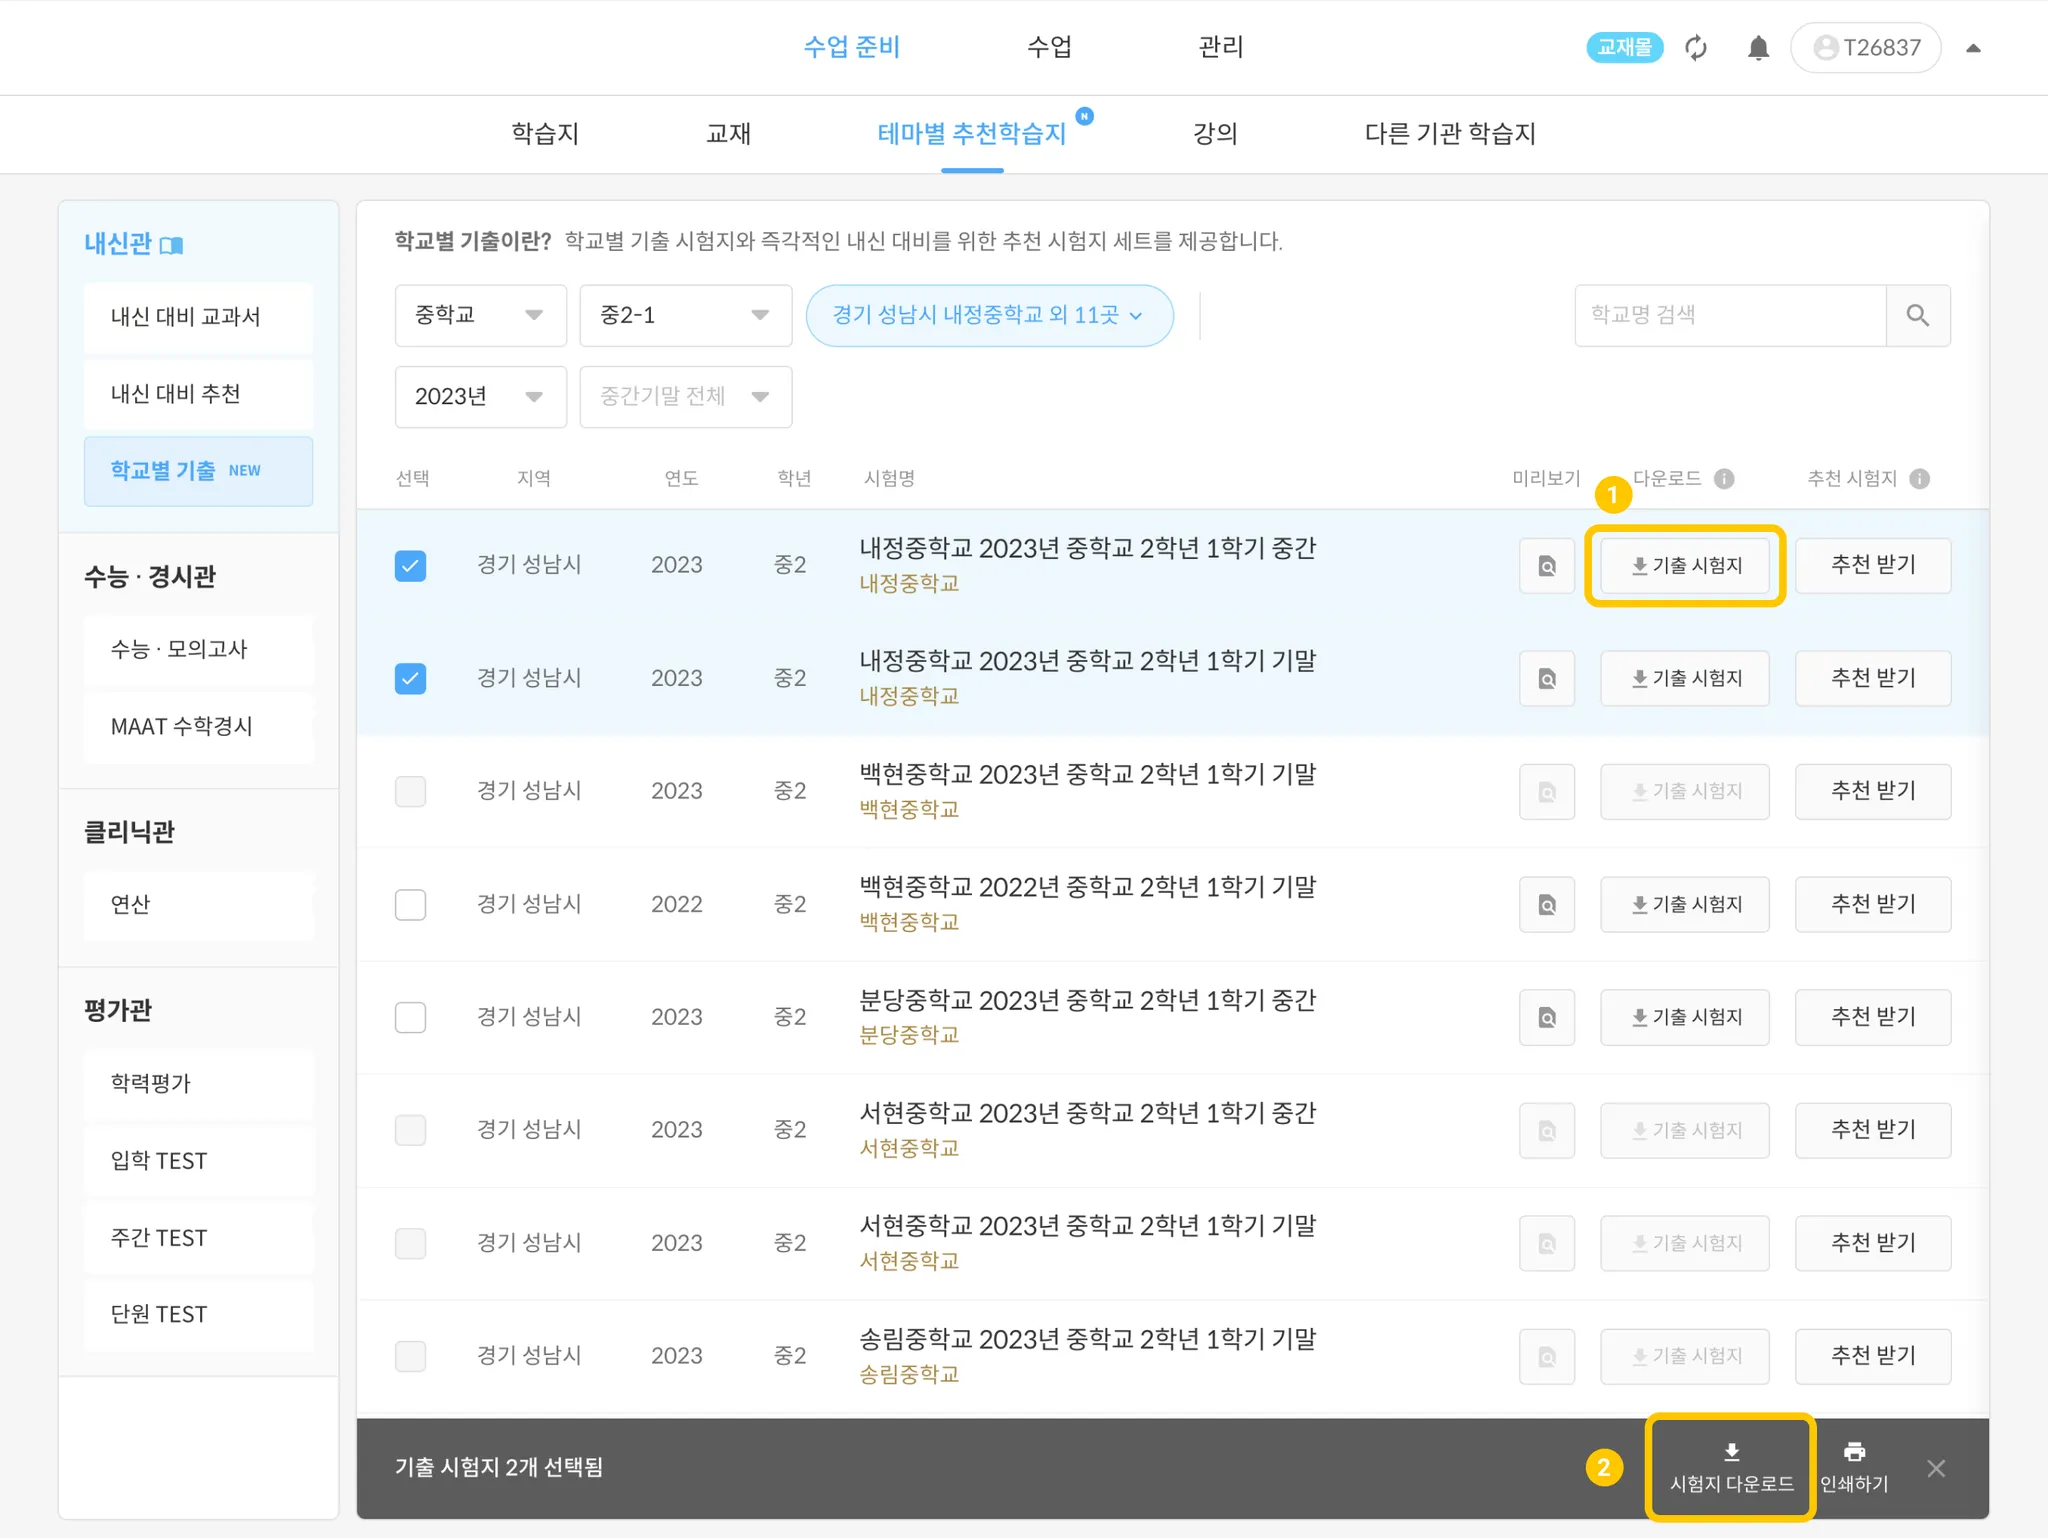Image resolution: width=2048 pixels, height=1538 pixels.
Task: Click the 다운로드 column info icon
Action: click(x=1724, y=479)
